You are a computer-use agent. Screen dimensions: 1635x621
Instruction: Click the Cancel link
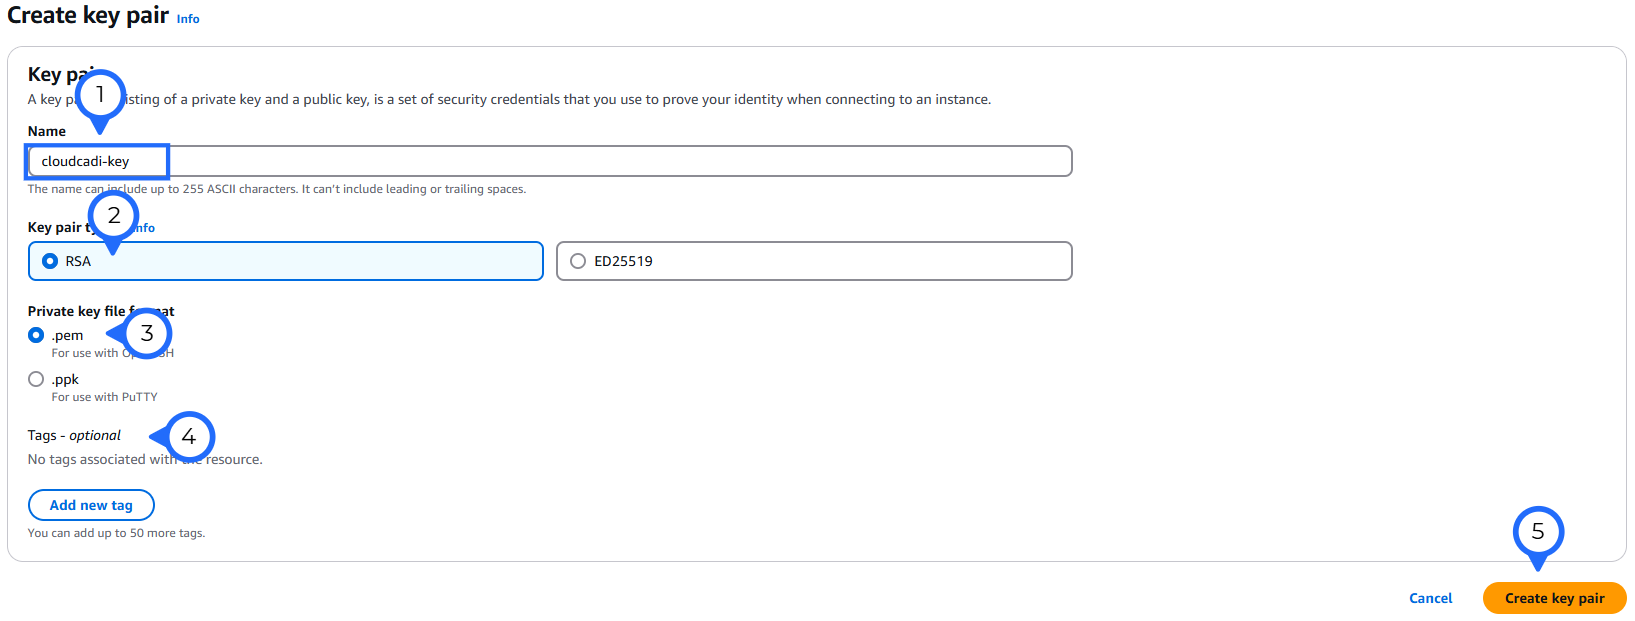(1430, 598)
